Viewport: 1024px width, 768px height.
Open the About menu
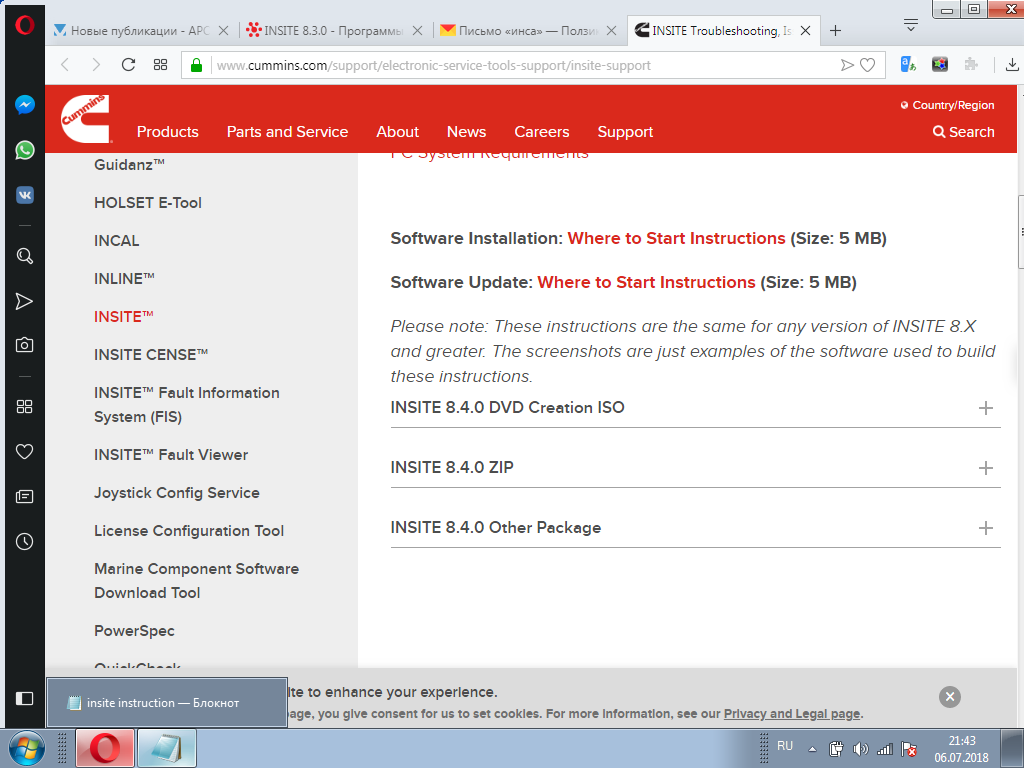pos(398,132)
